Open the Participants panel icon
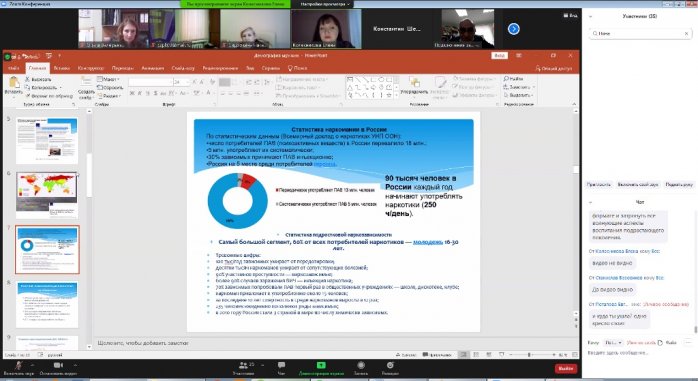 tap(243, 365)
